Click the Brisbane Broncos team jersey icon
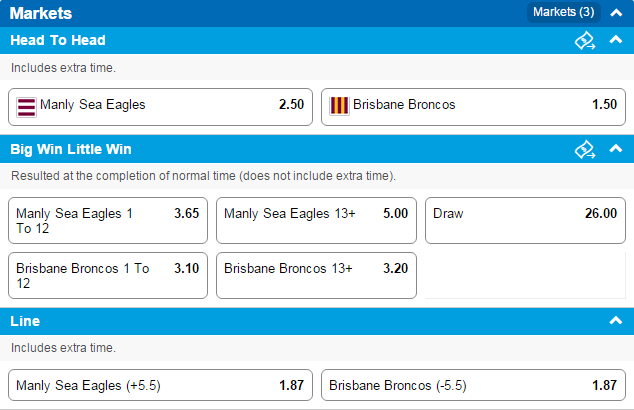634x410 pixels. click(339, 106)
